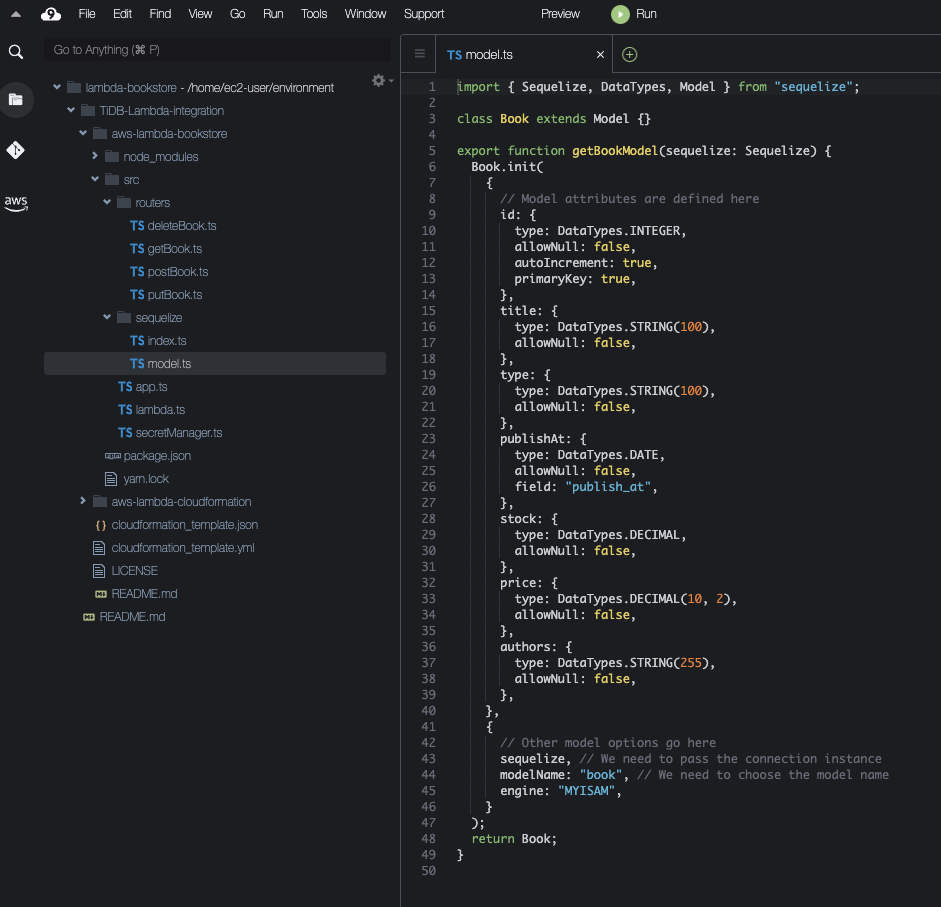Select model.ts in the file tree
The image size is (941, 907).
pos(215,364)
